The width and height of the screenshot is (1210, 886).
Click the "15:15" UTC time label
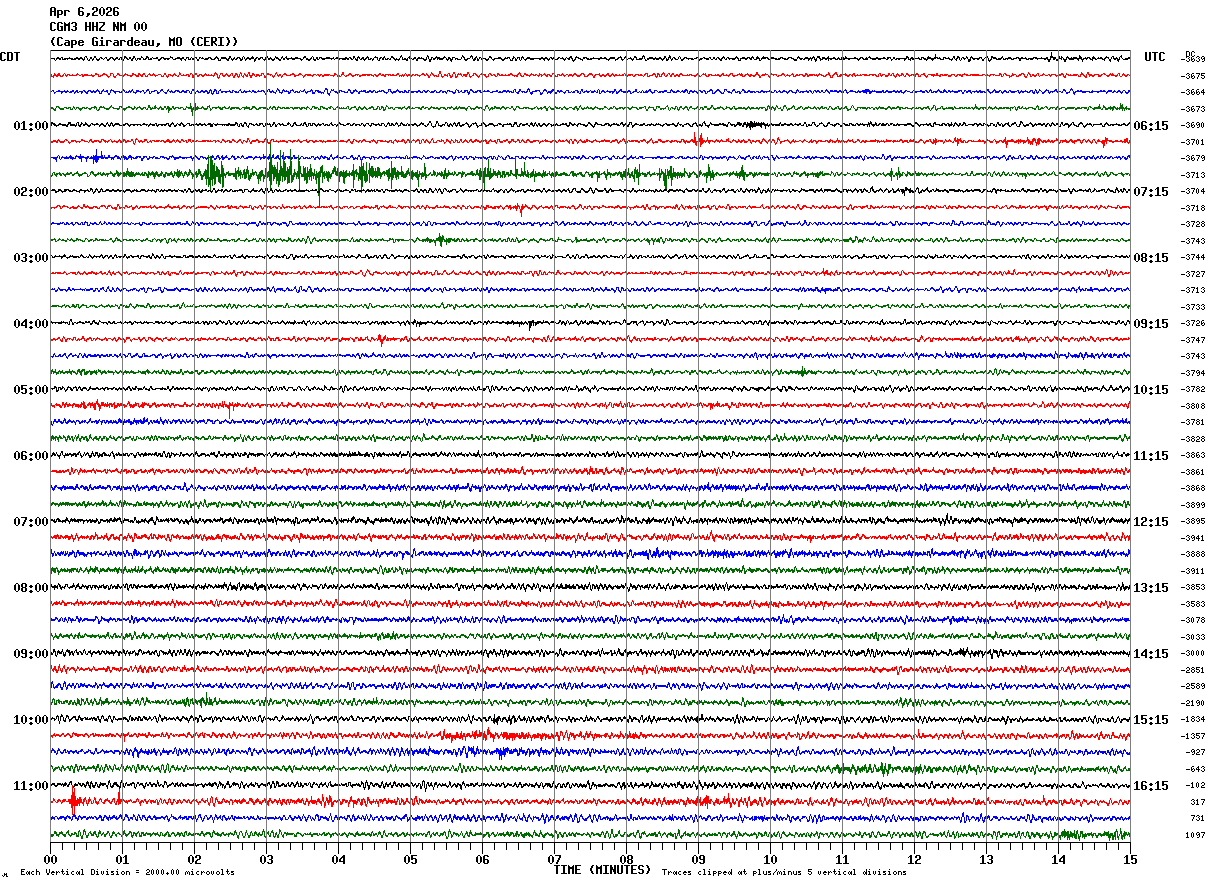1151,720
